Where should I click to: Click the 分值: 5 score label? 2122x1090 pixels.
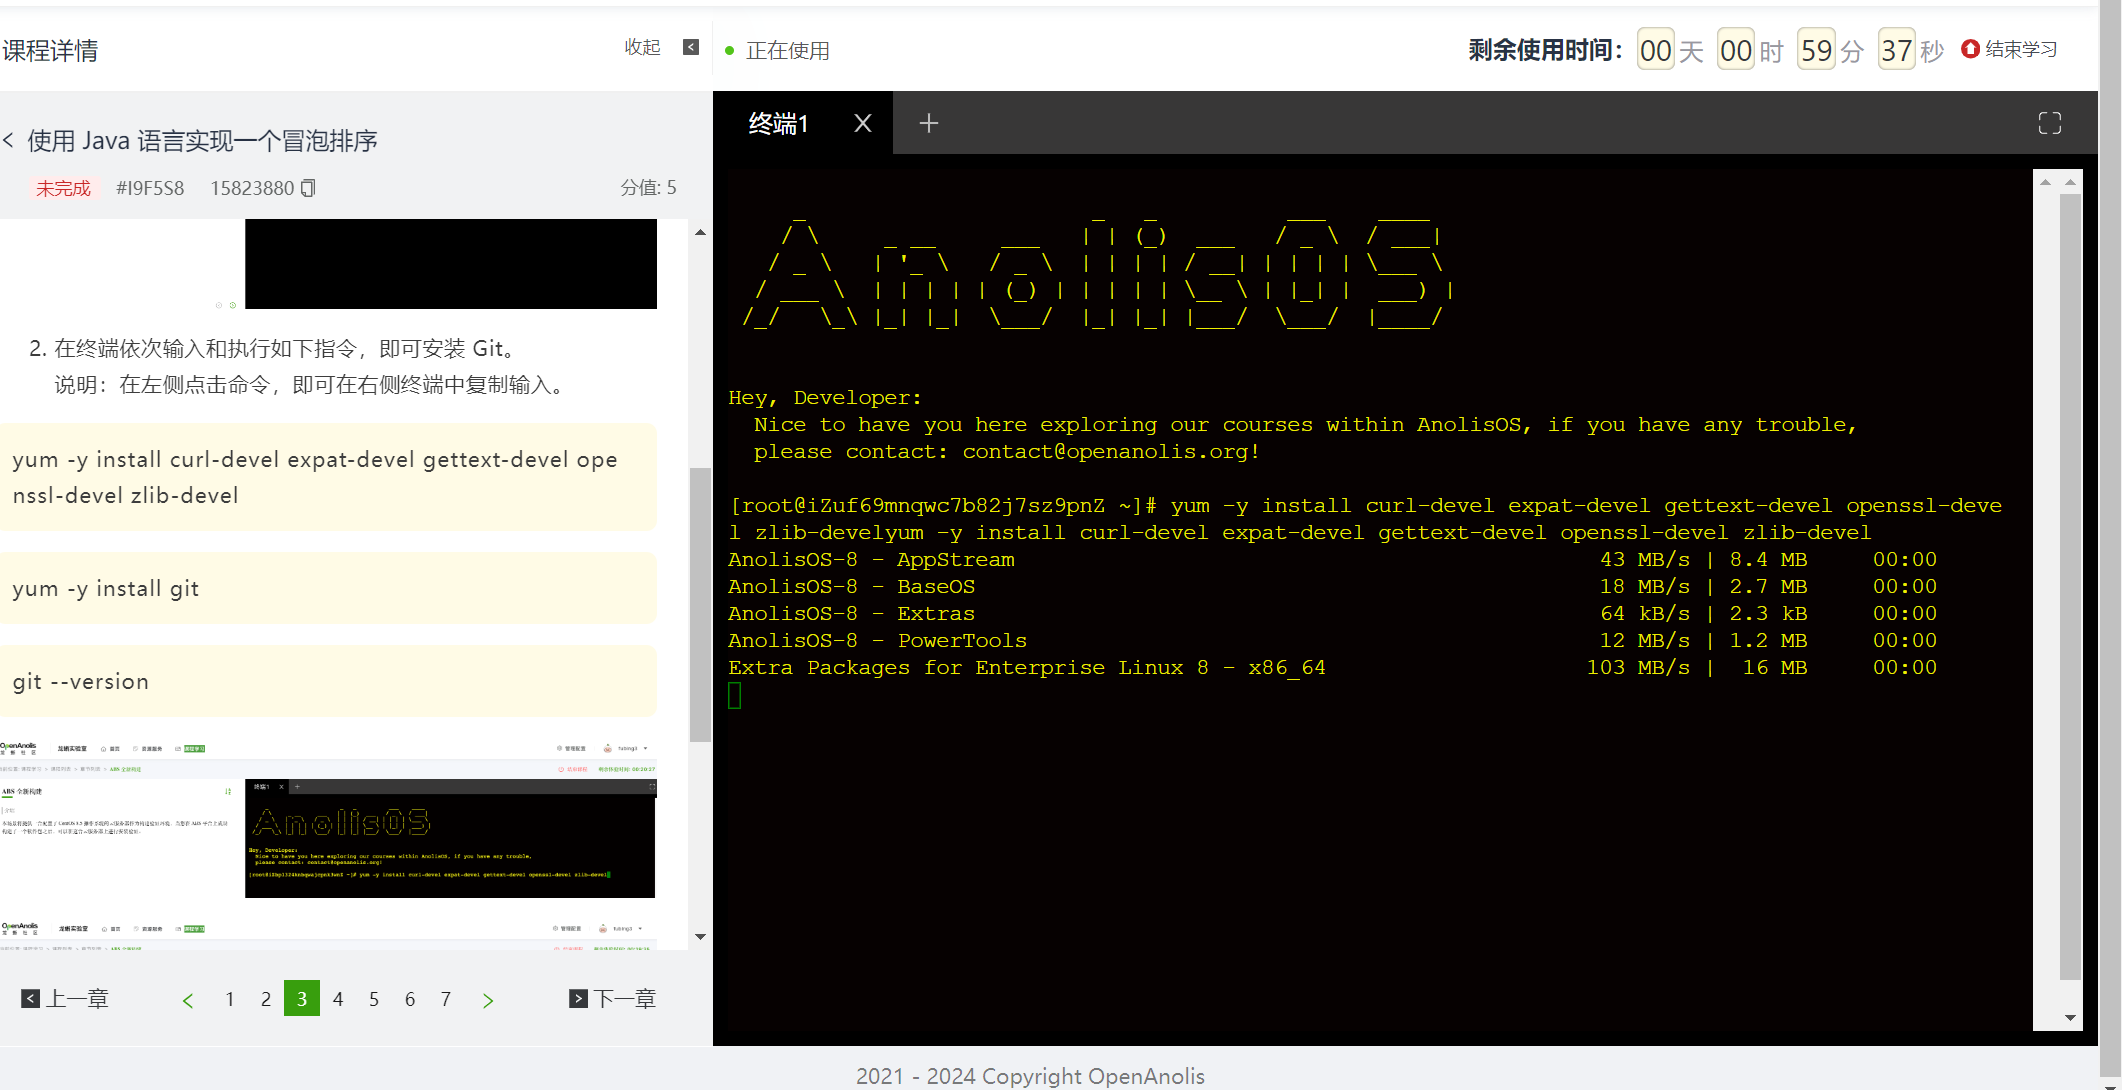[x=648, y=188]
